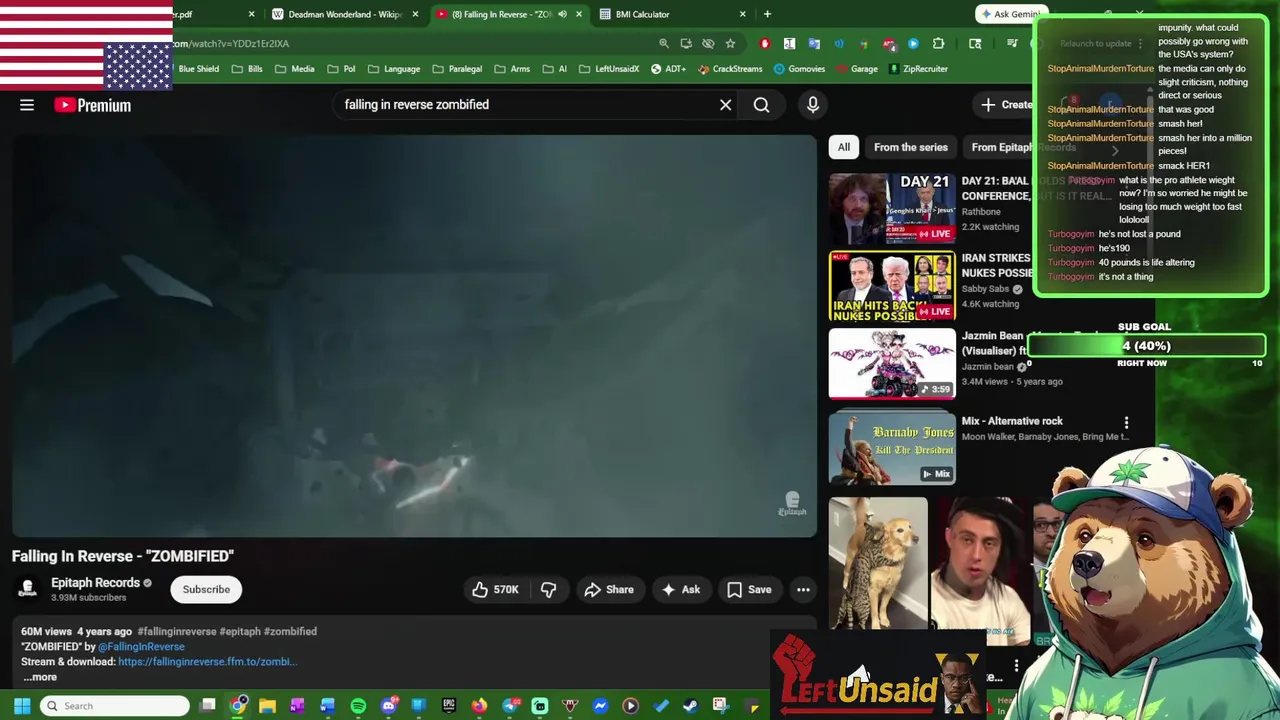Open the Mix - Alternative rock thumbnail
The width and height of the screenshot is (1280, 720).
(892, 447)
